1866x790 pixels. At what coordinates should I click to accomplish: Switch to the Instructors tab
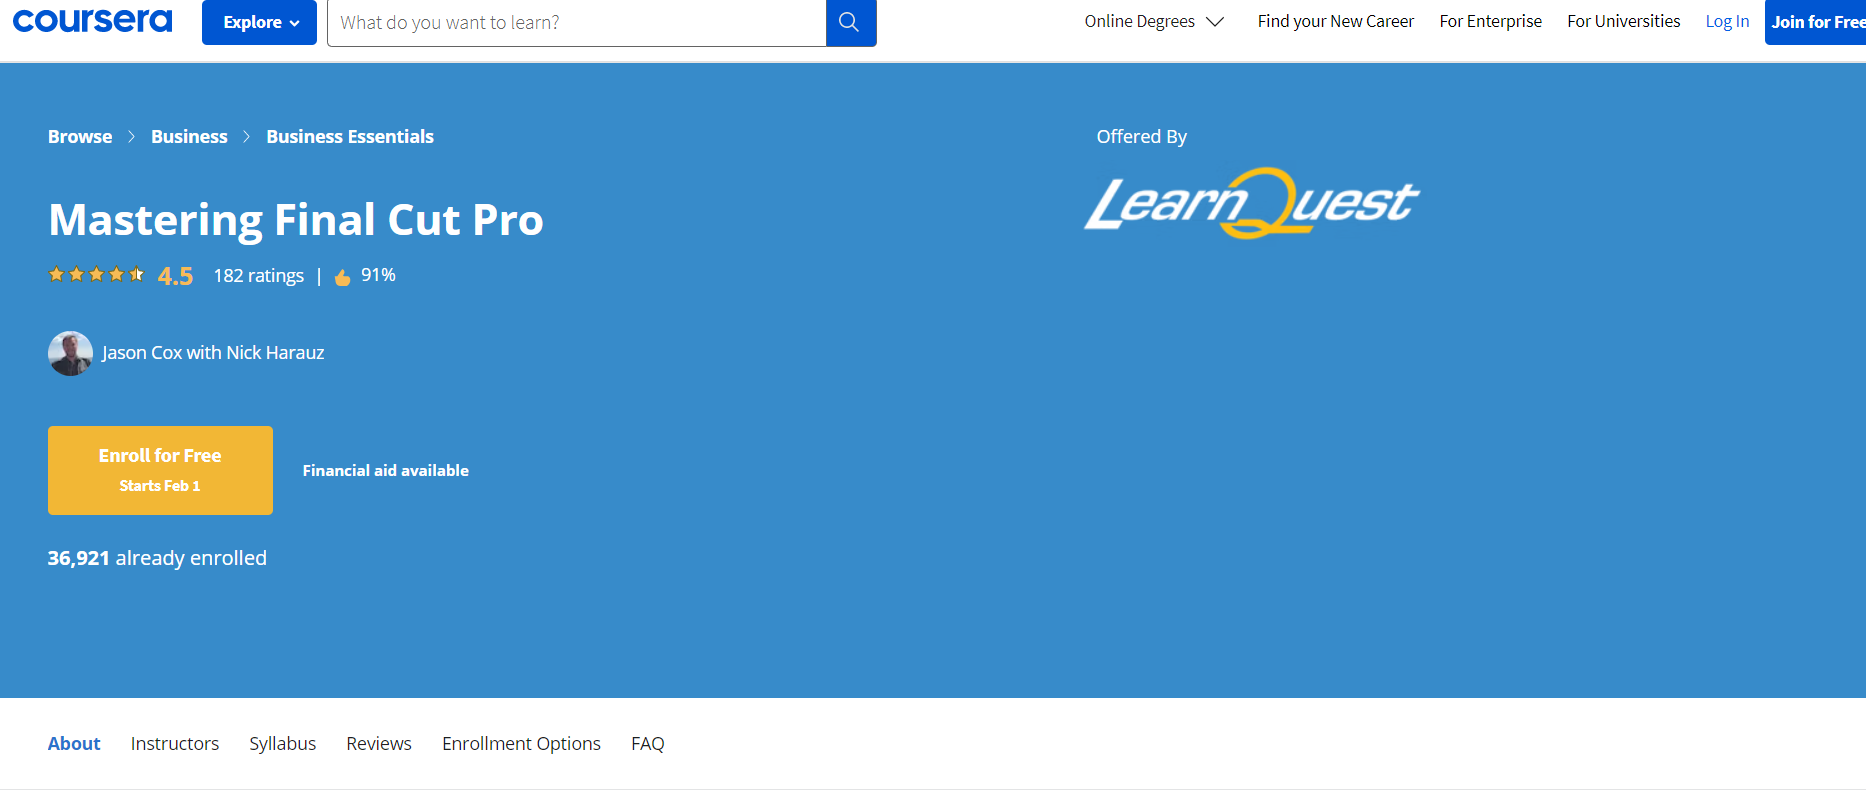175,744
